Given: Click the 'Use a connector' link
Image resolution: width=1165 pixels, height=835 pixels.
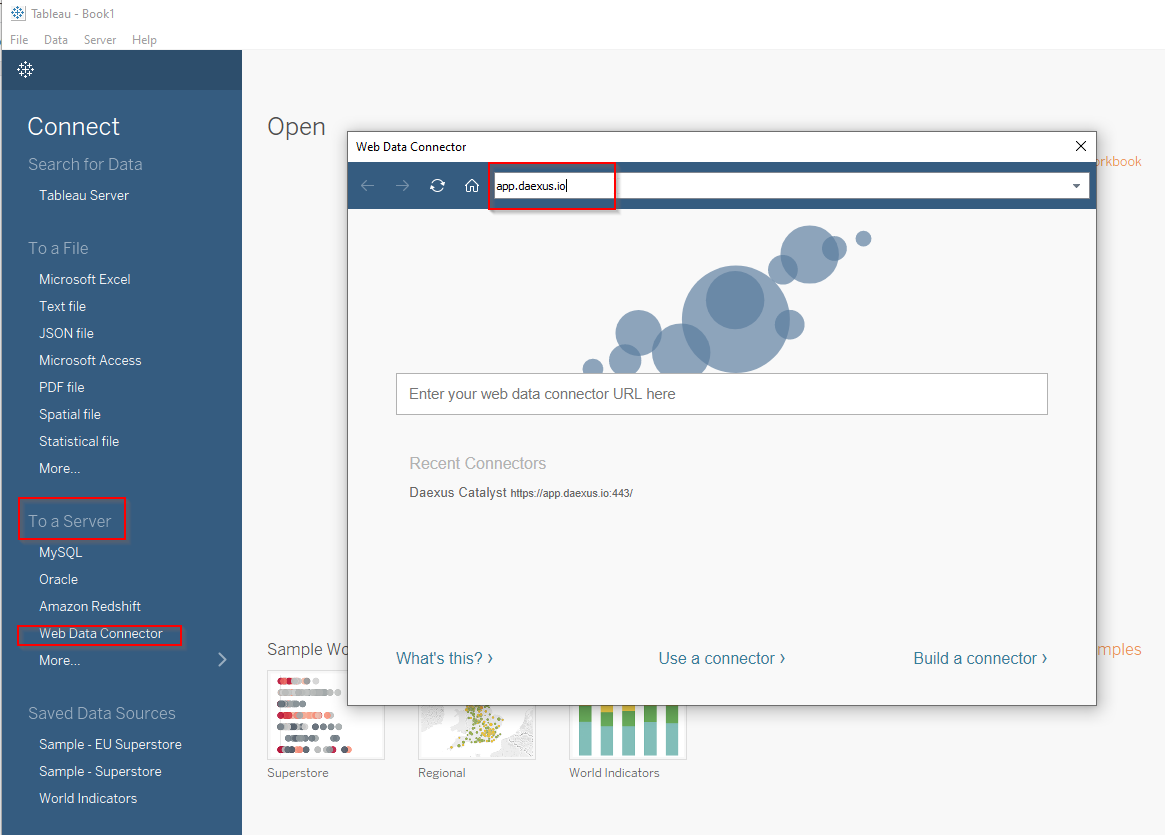Looking at the screenshot, I should tap(721, 658).
